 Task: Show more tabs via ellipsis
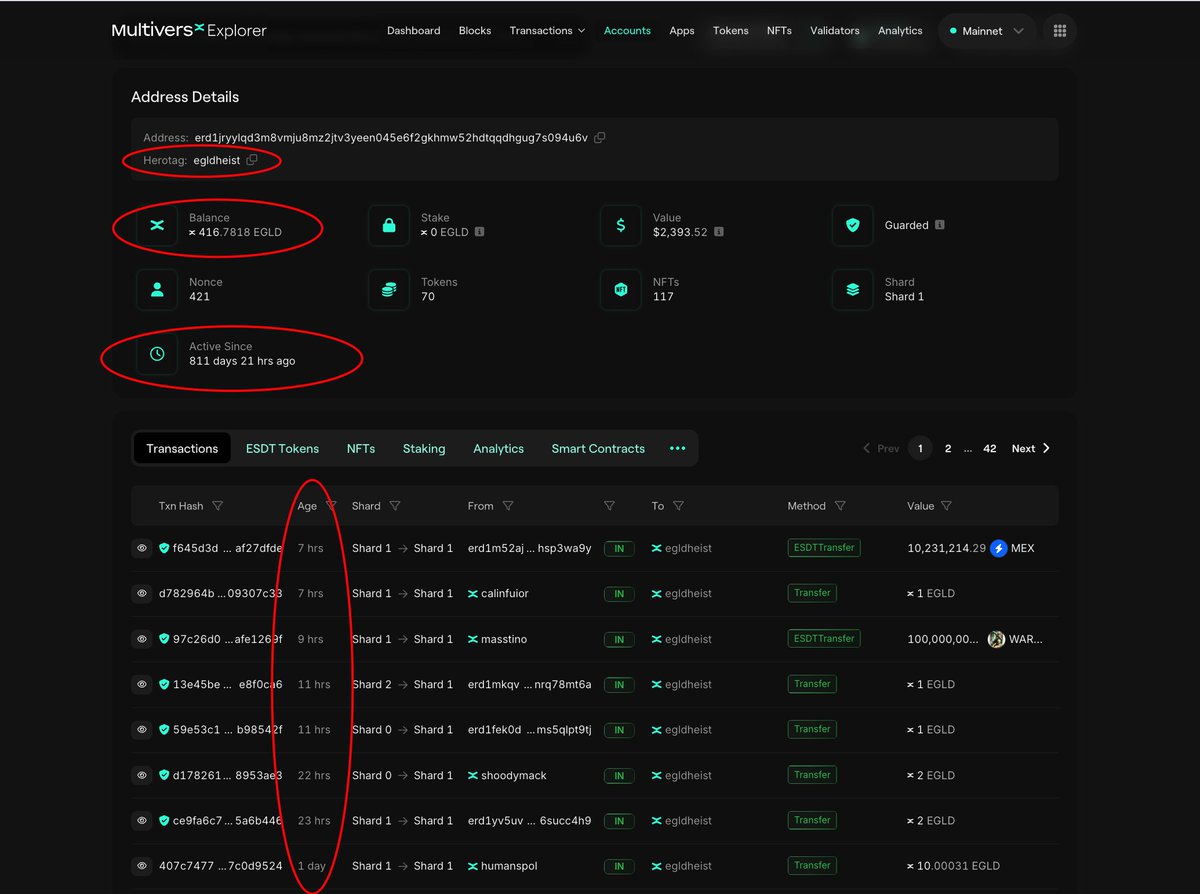677,449
